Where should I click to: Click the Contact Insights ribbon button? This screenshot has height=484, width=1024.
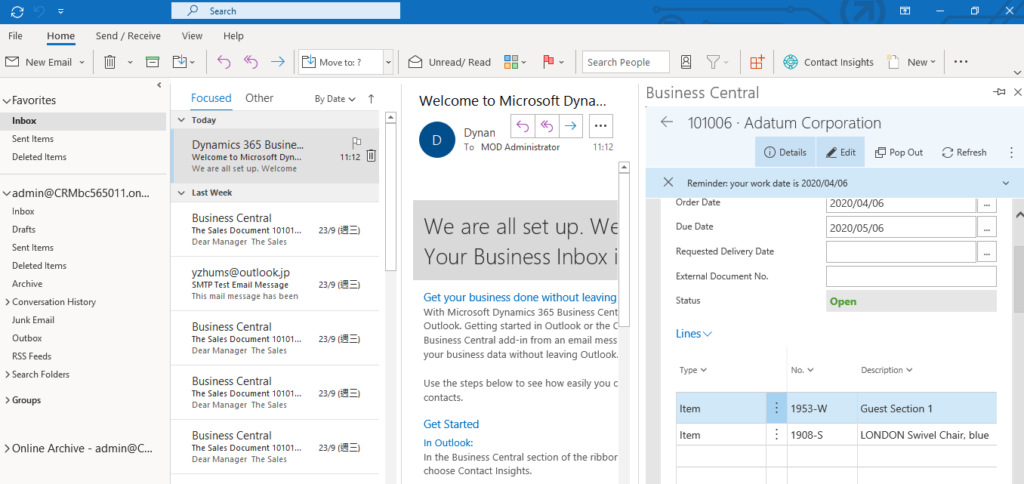coord(828,62)
